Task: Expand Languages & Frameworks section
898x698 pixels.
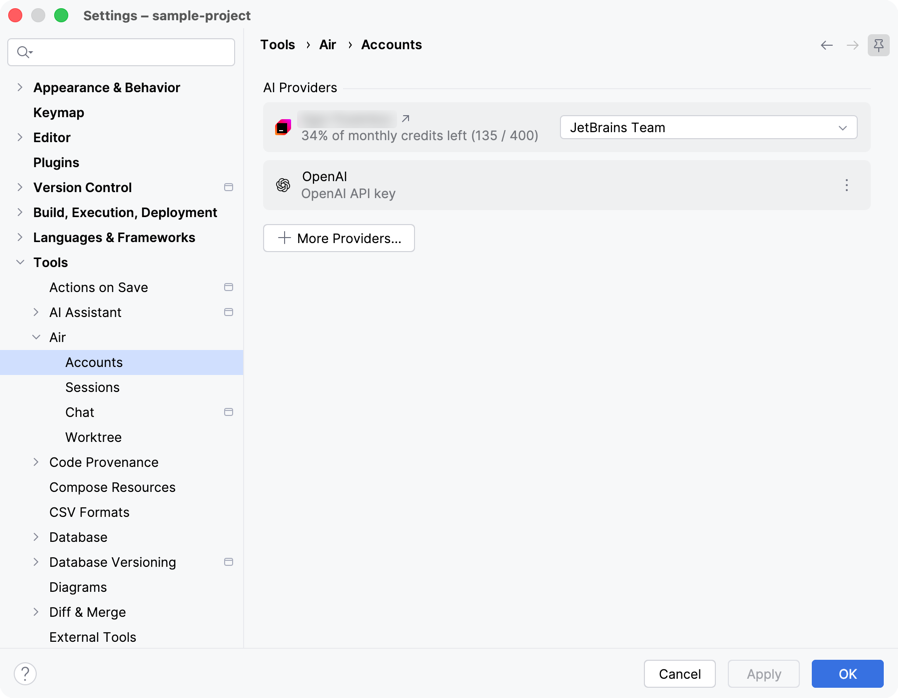Action: click(x=20, y=237)
